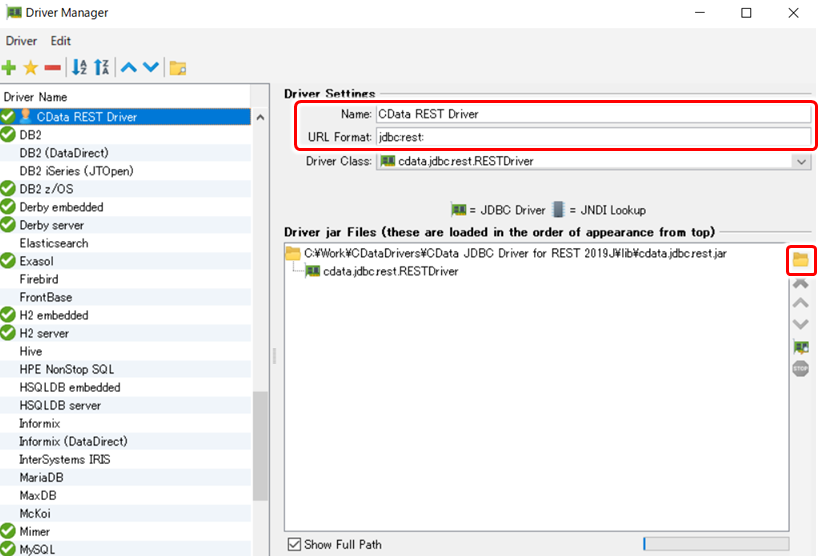Toggle Show Full Path checkbox

(x=294, y=544)
